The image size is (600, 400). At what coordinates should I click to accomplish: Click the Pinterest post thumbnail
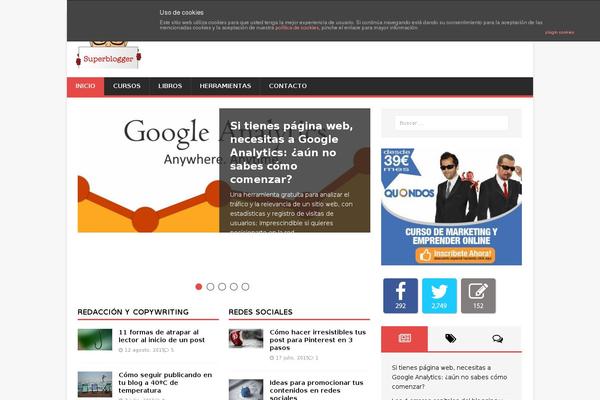click(246, 338)
